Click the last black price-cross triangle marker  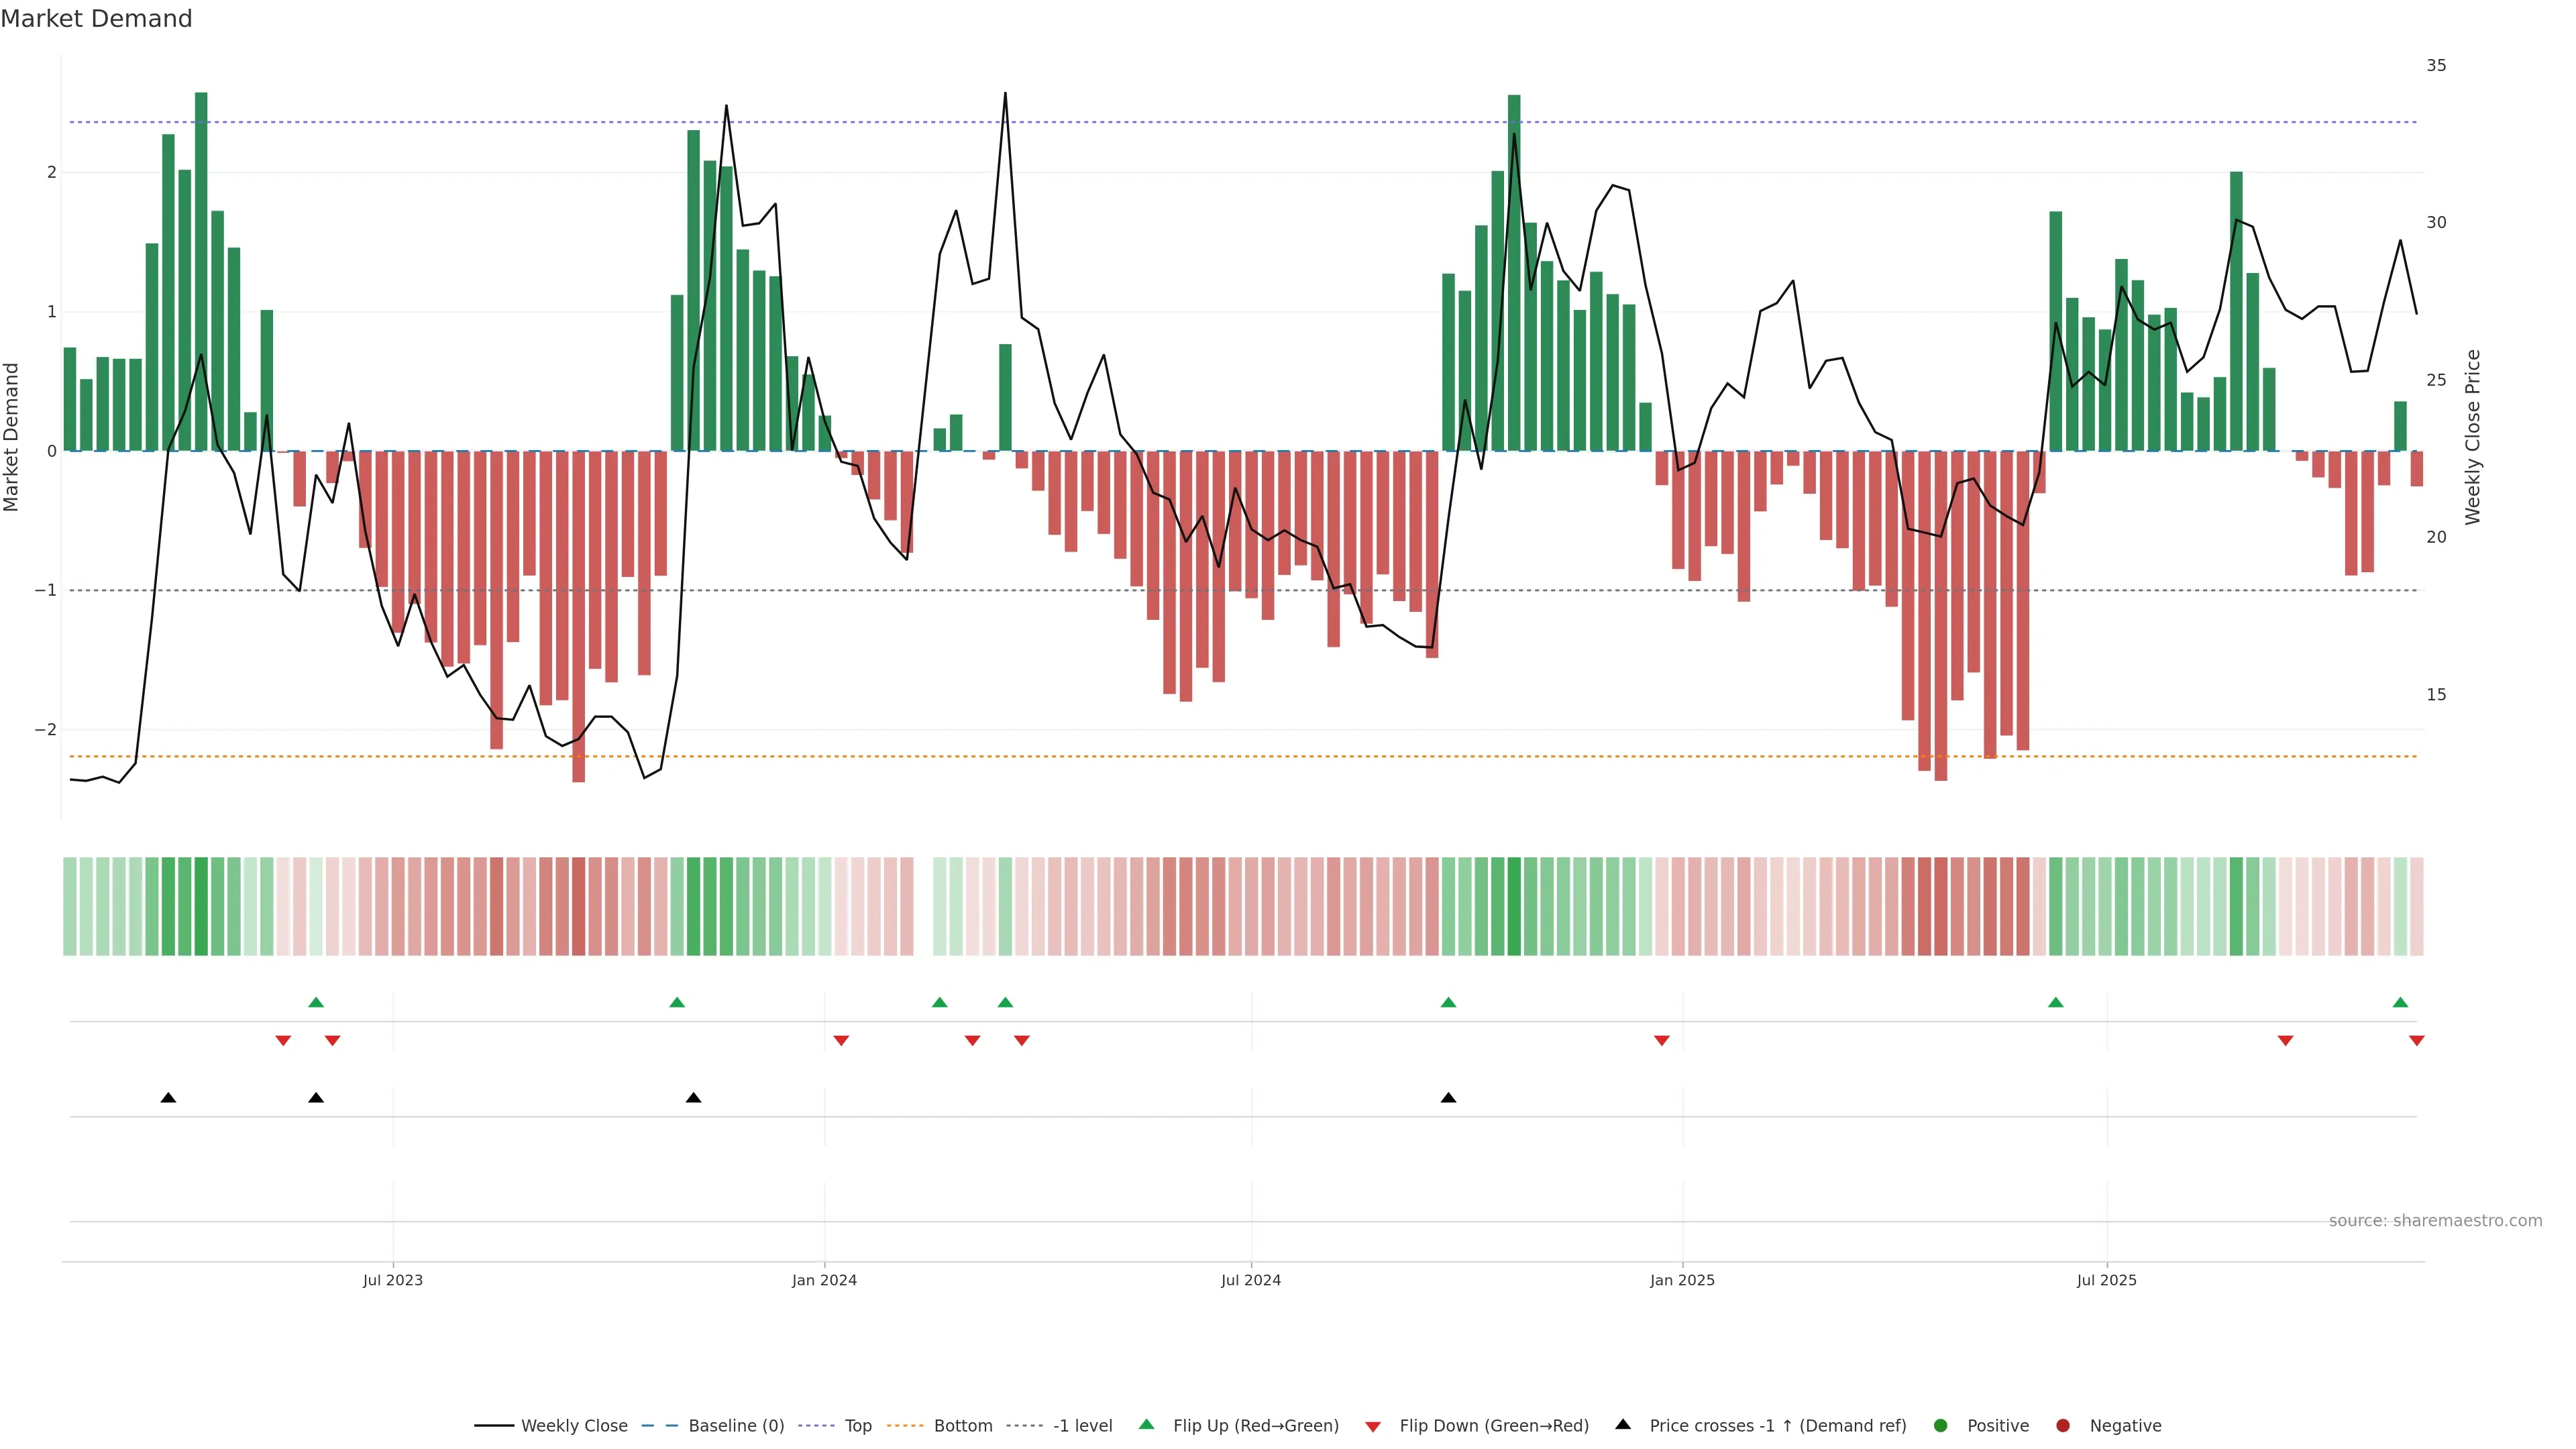click(1448, 1098)
